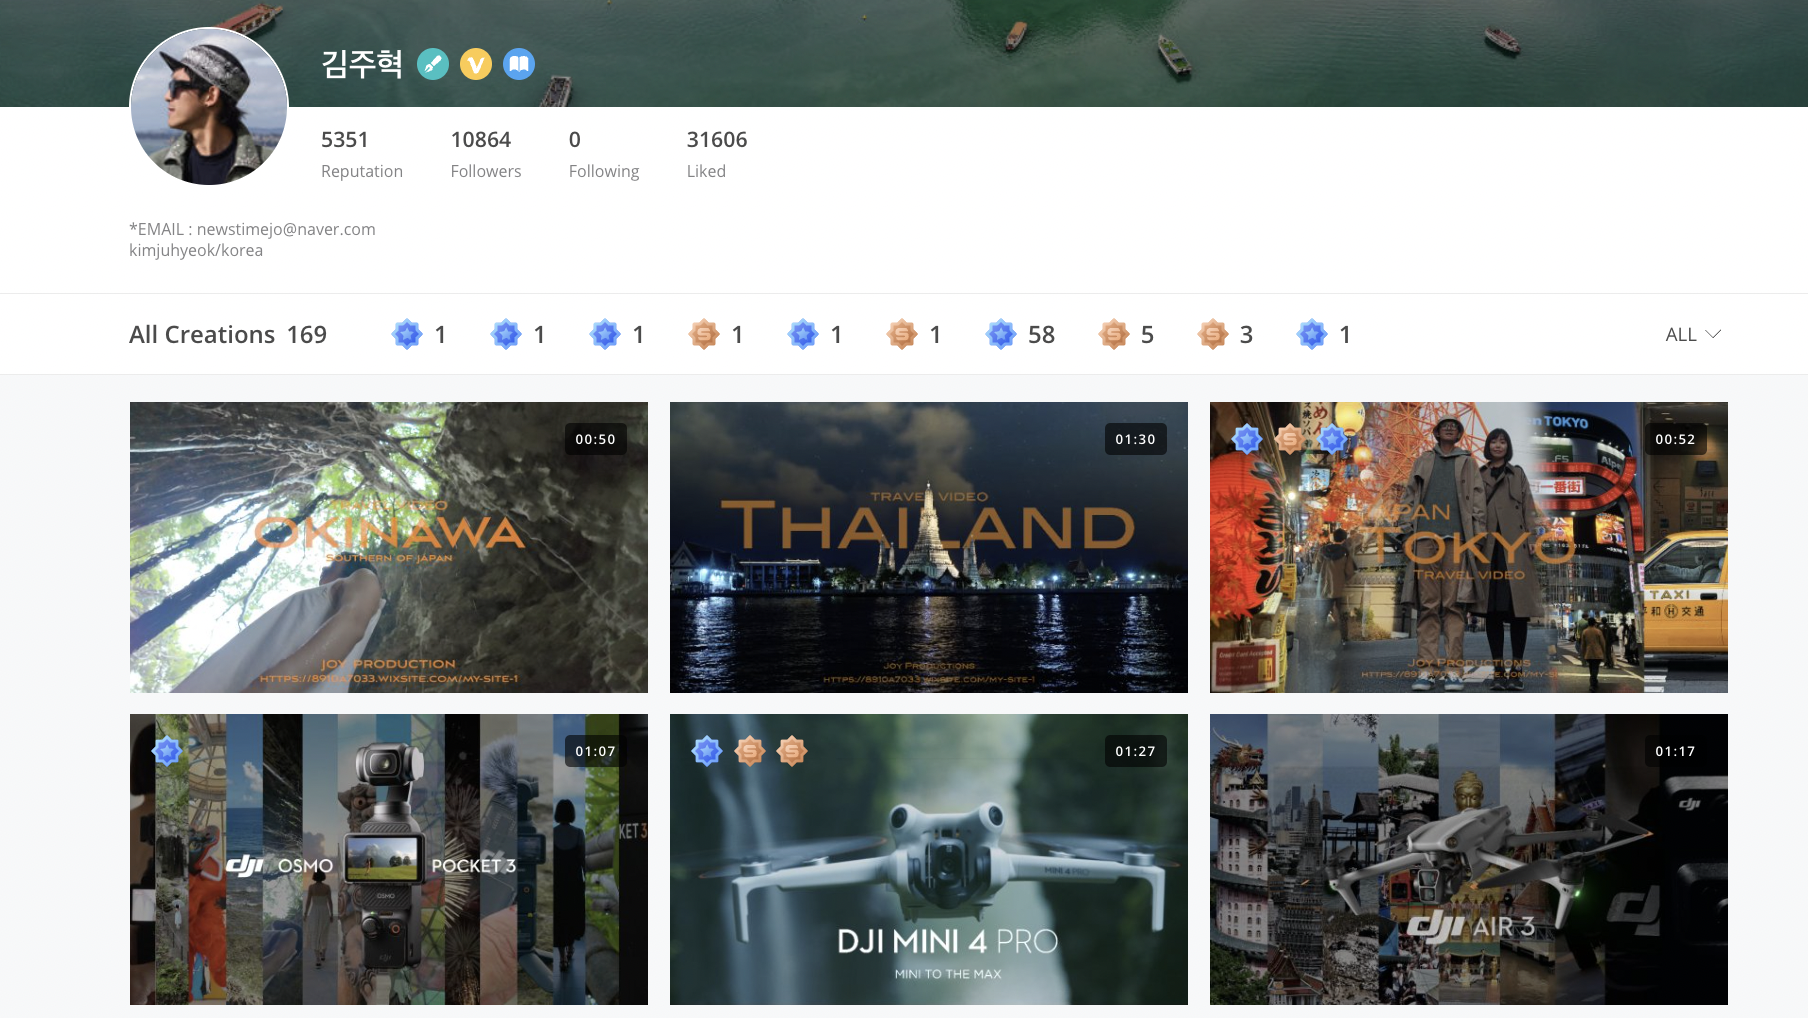The image size is (1808, 1018).
Task: Click the 00:52 duration label on Tokyo
Action: click(x=1676, y=439)
